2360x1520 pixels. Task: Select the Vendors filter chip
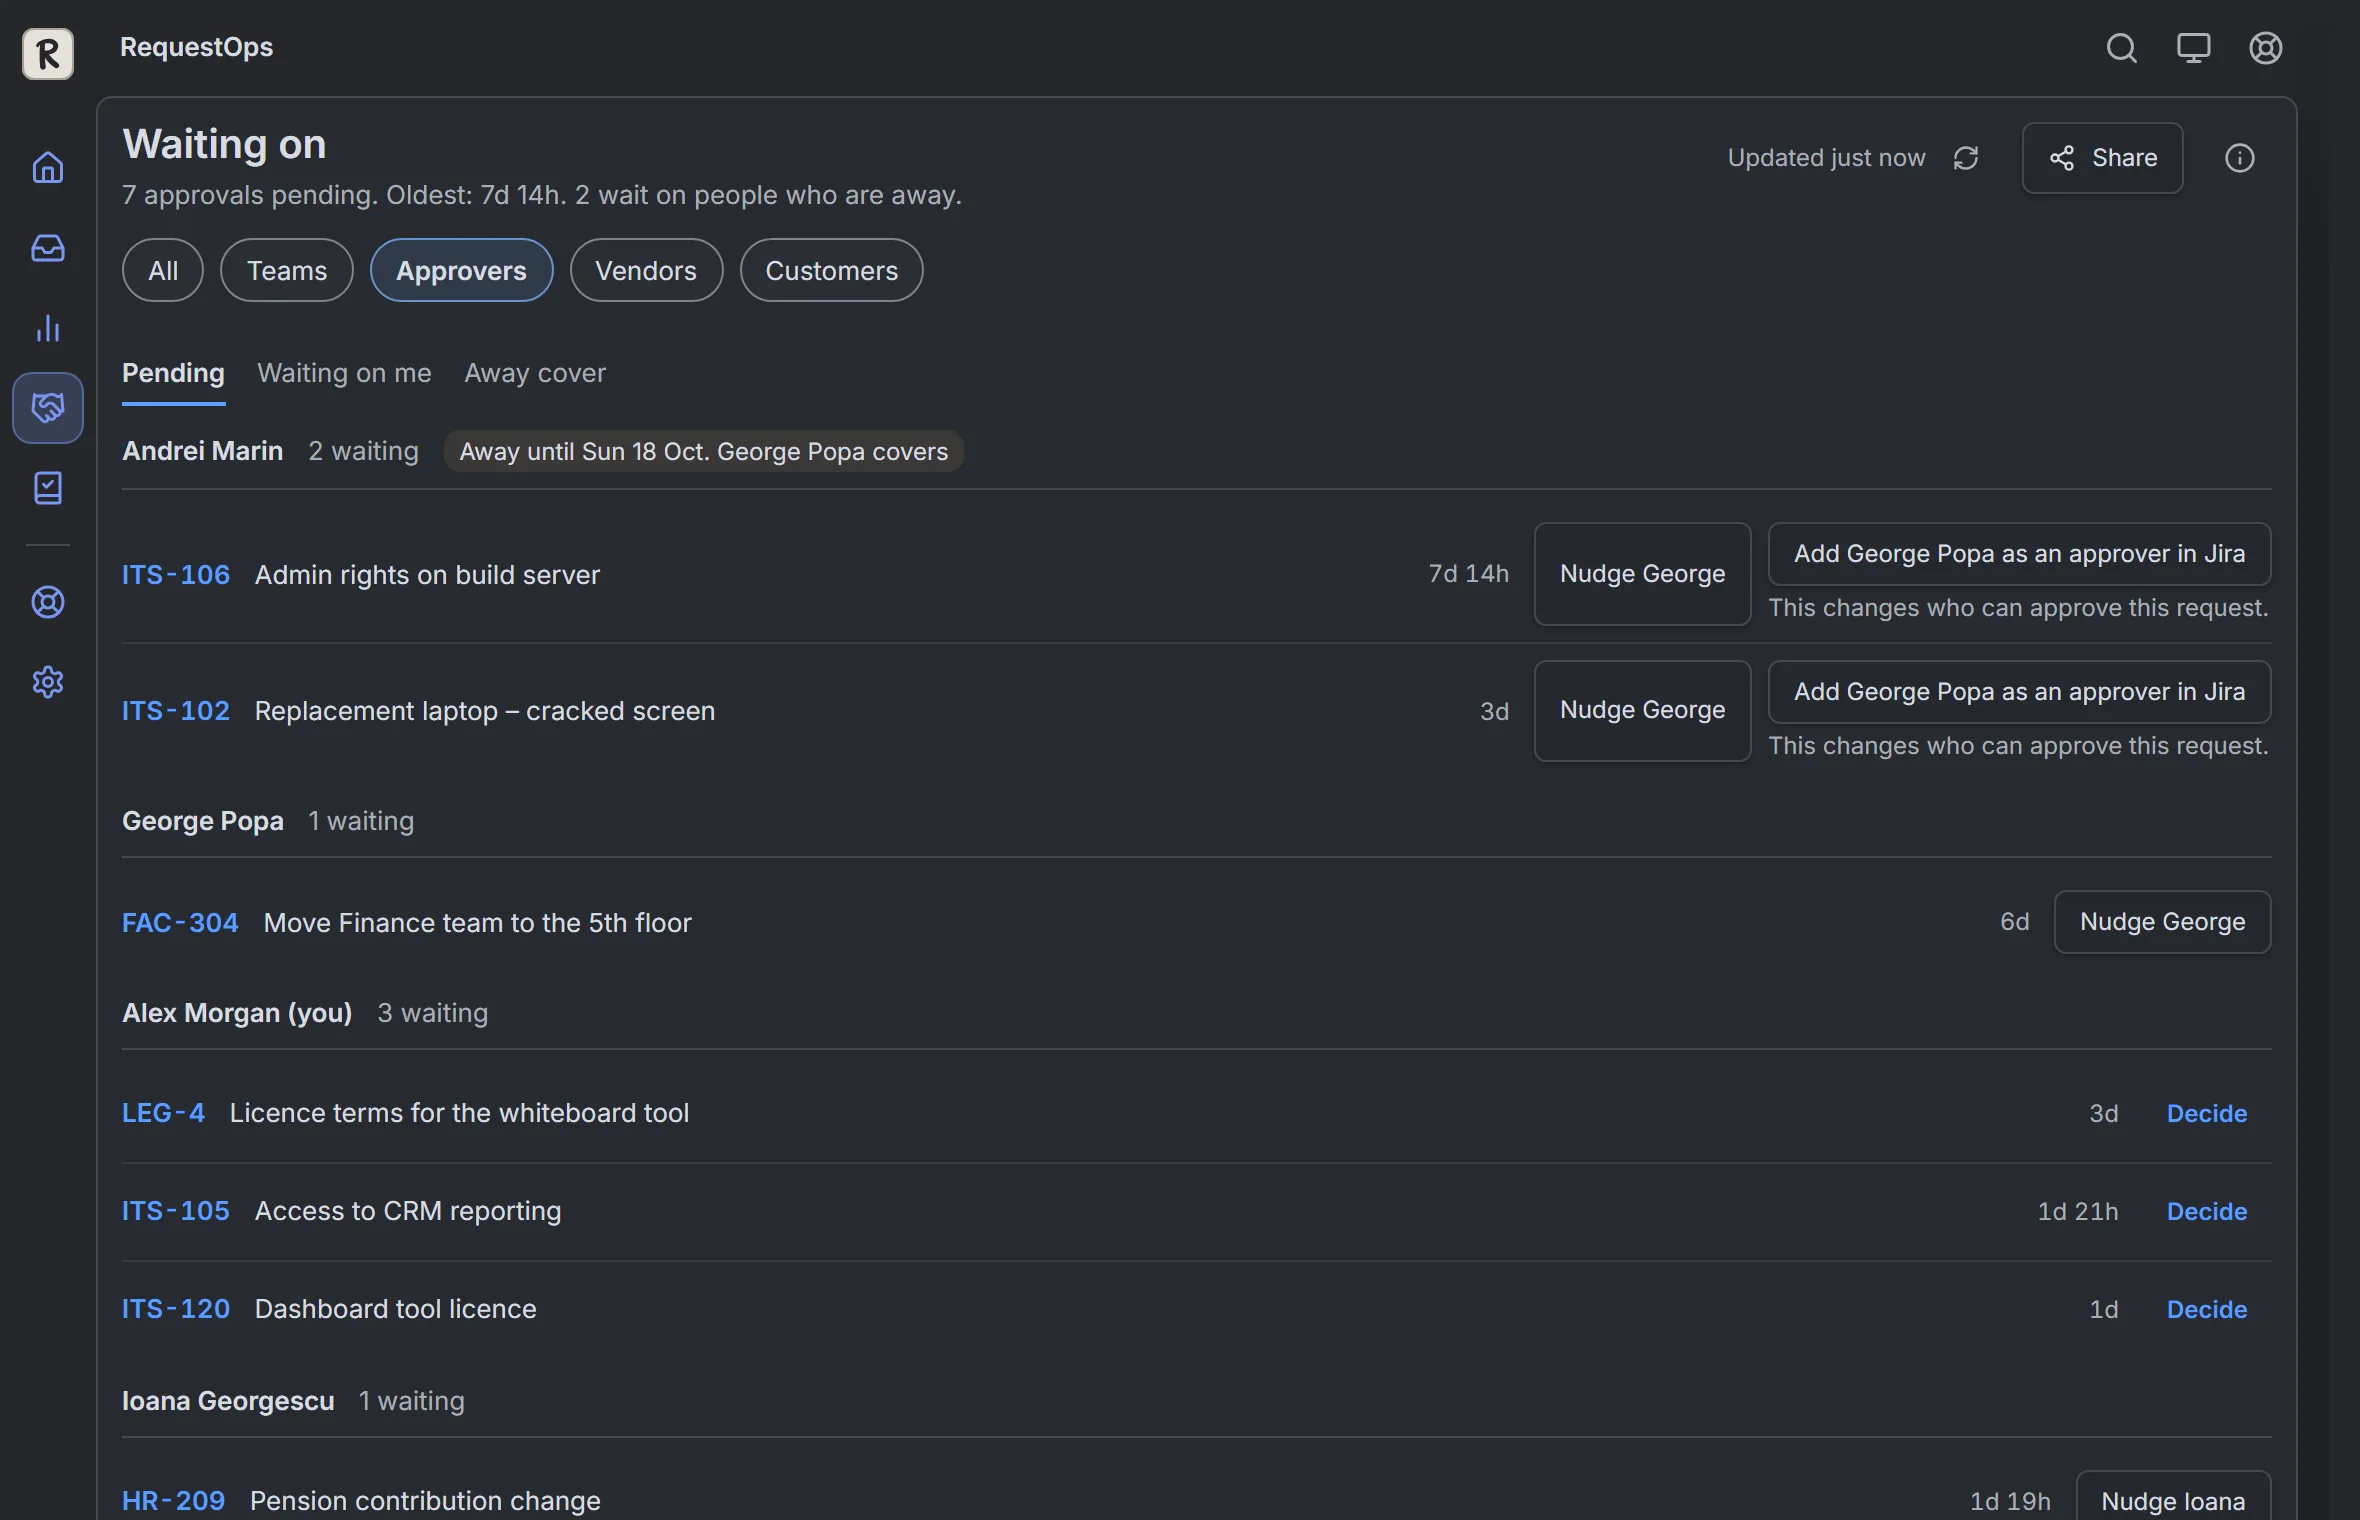point(646,270)
